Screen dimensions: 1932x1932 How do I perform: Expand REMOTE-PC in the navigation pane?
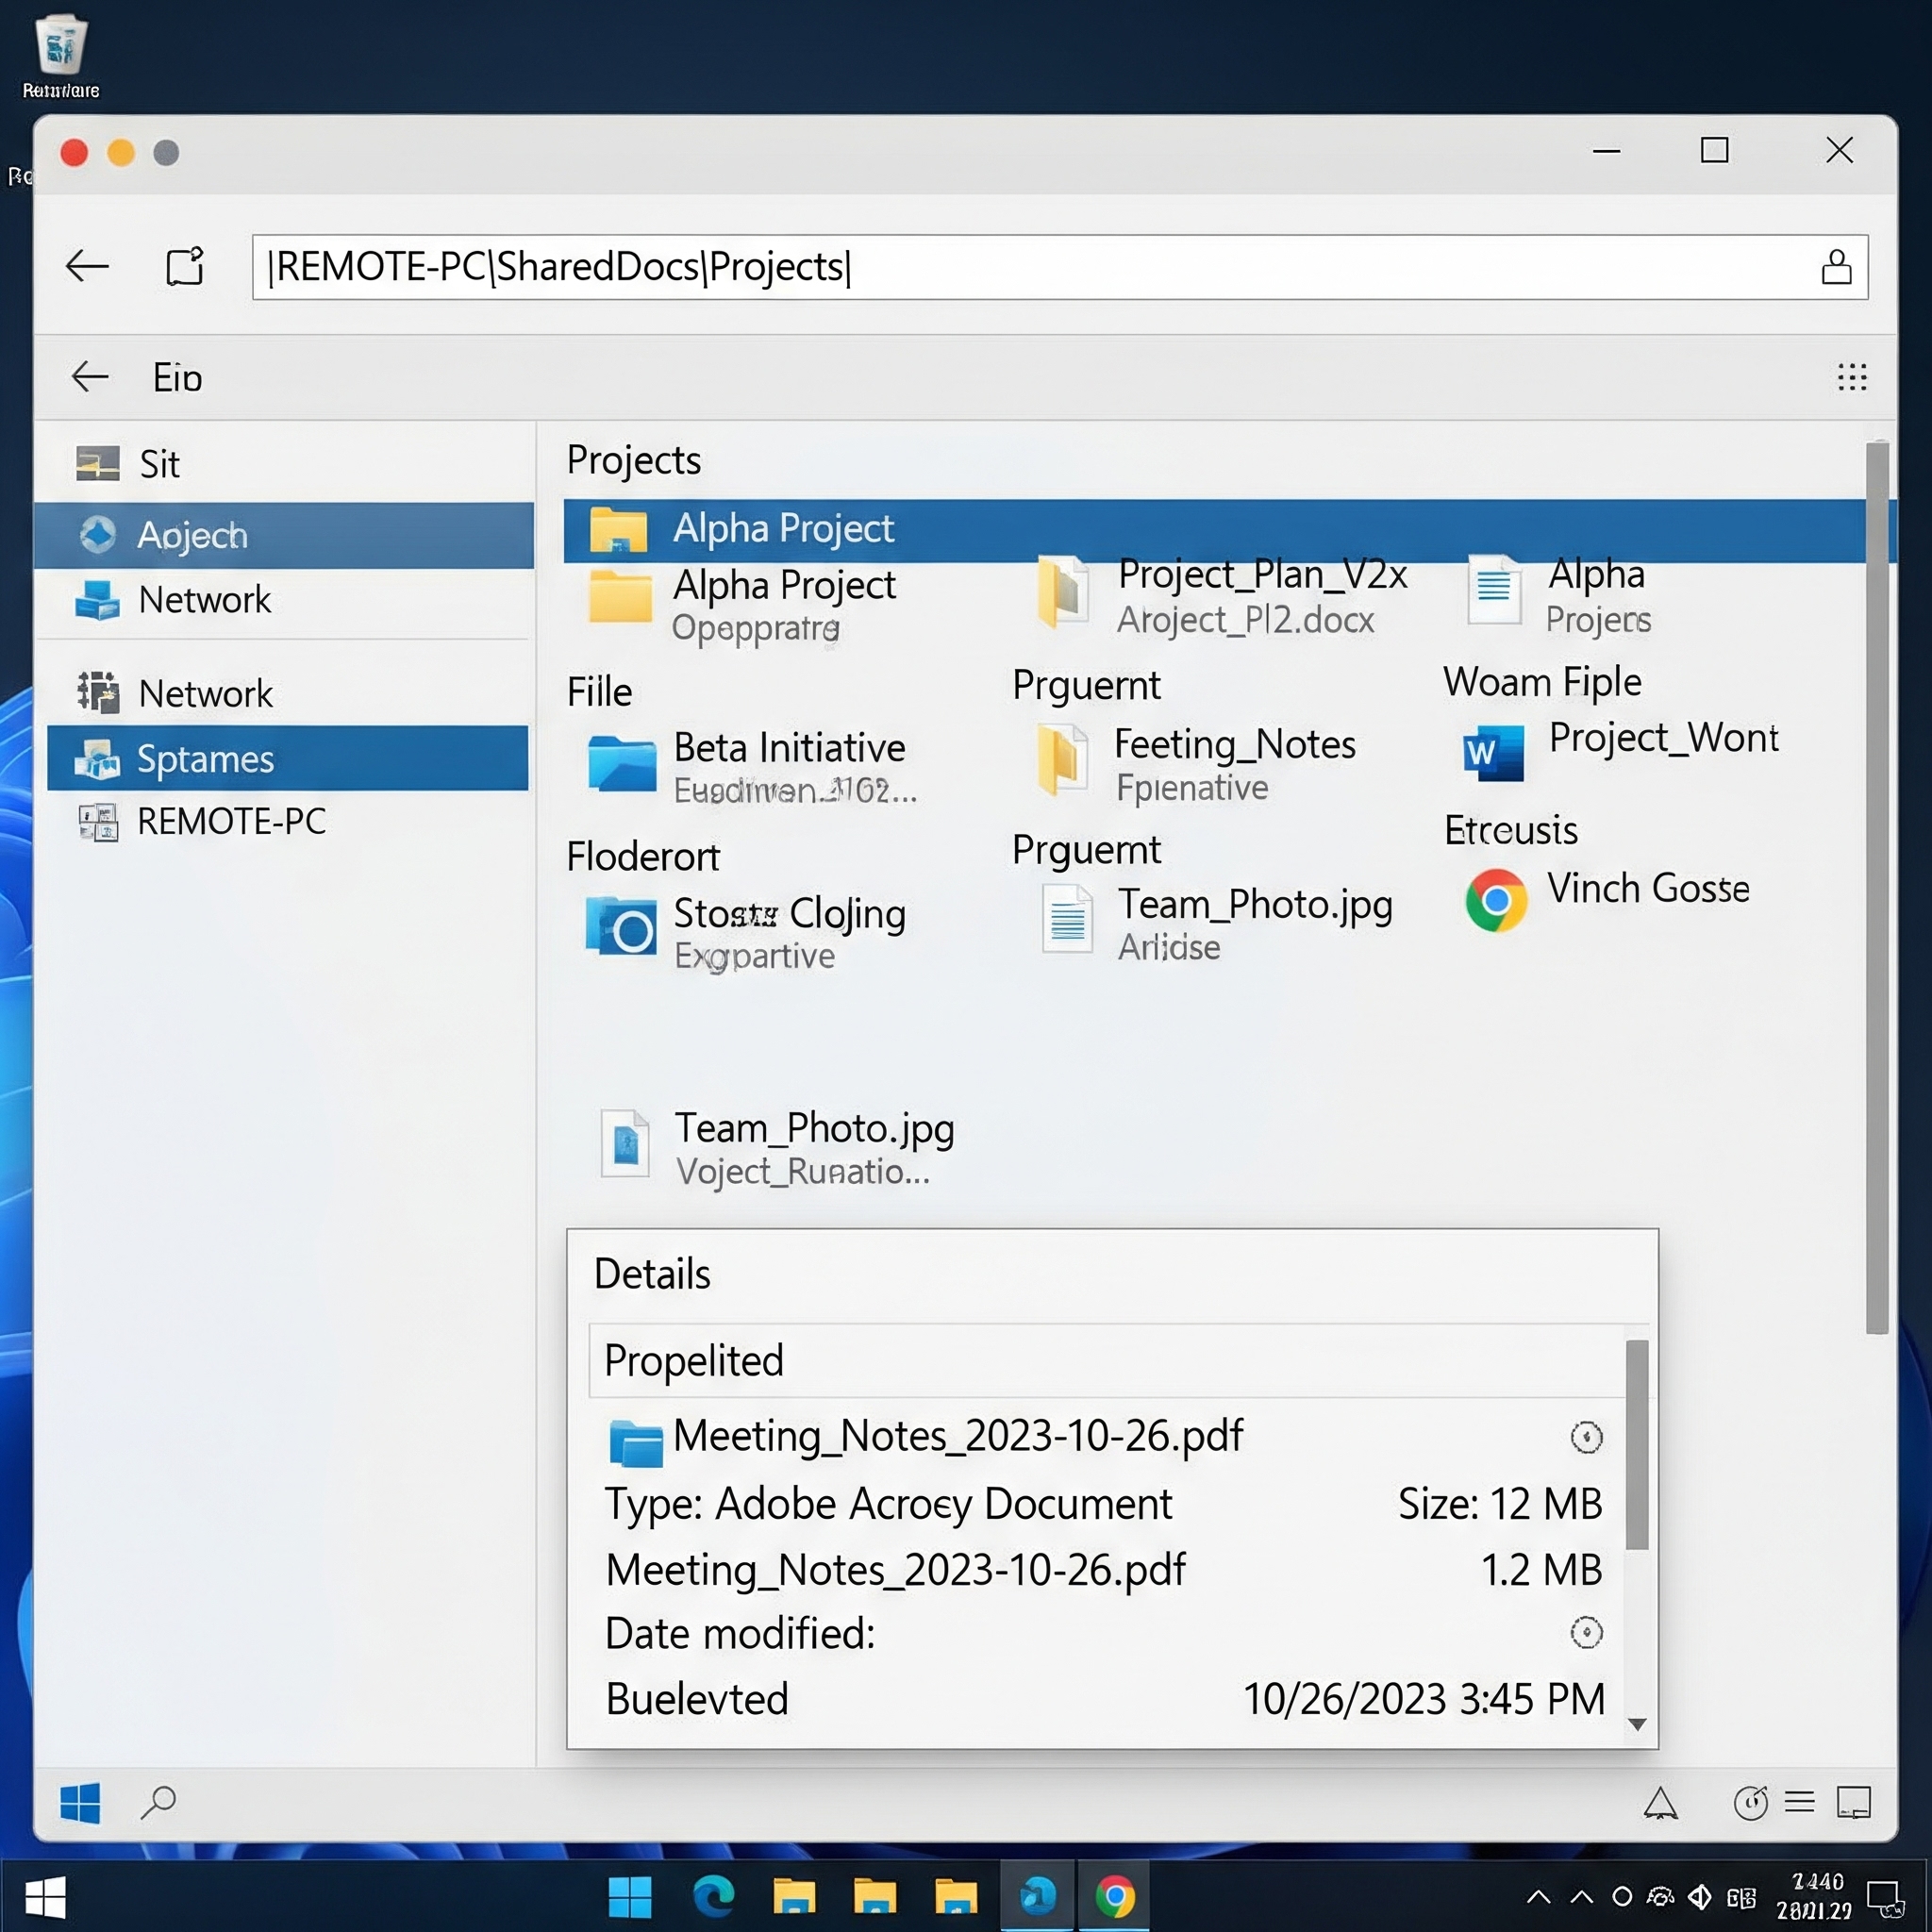click(x=231, y=821)
